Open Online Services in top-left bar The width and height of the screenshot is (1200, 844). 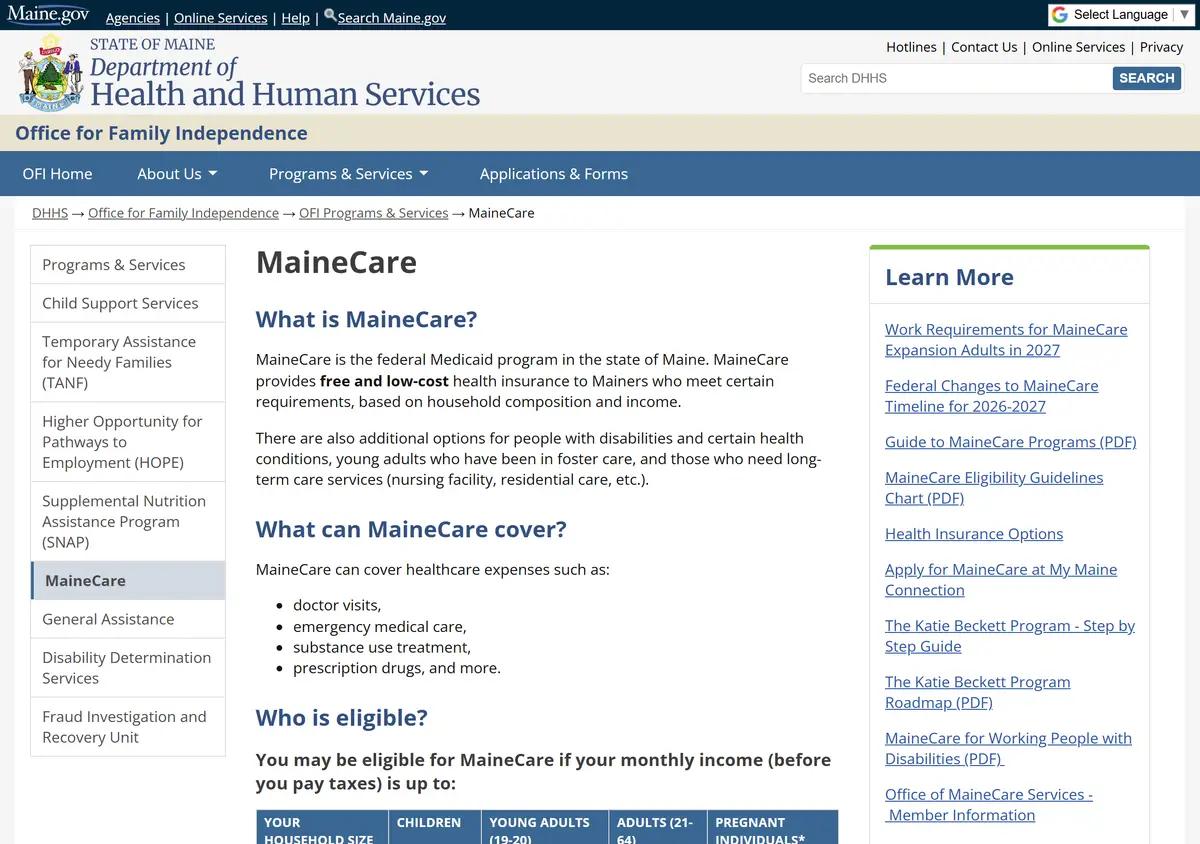tap(220, 18)
